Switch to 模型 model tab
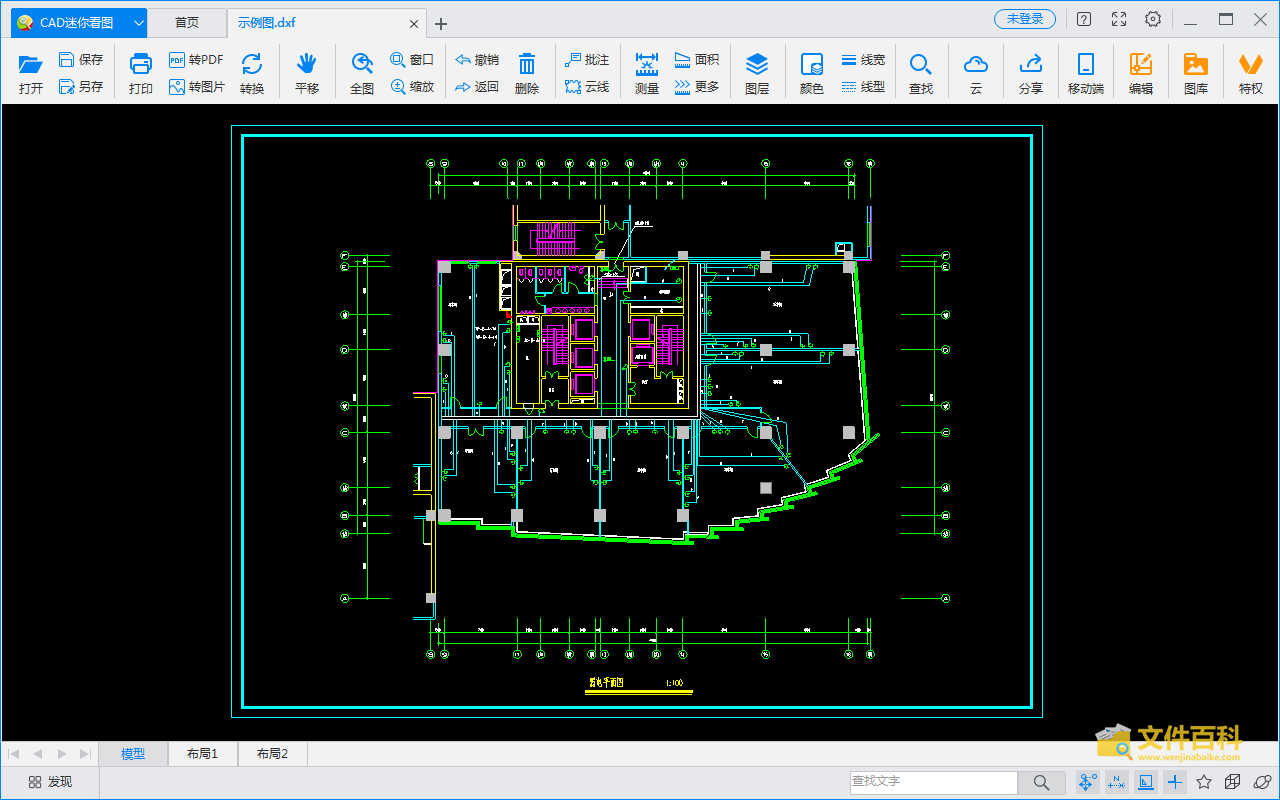 pyautogui.click(x=133, y=754)
